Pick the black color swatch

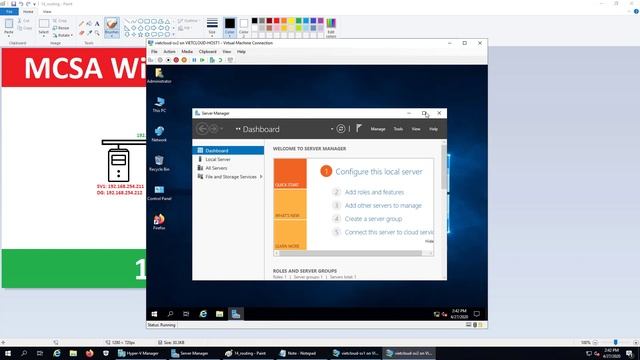(x=255, y=21)
